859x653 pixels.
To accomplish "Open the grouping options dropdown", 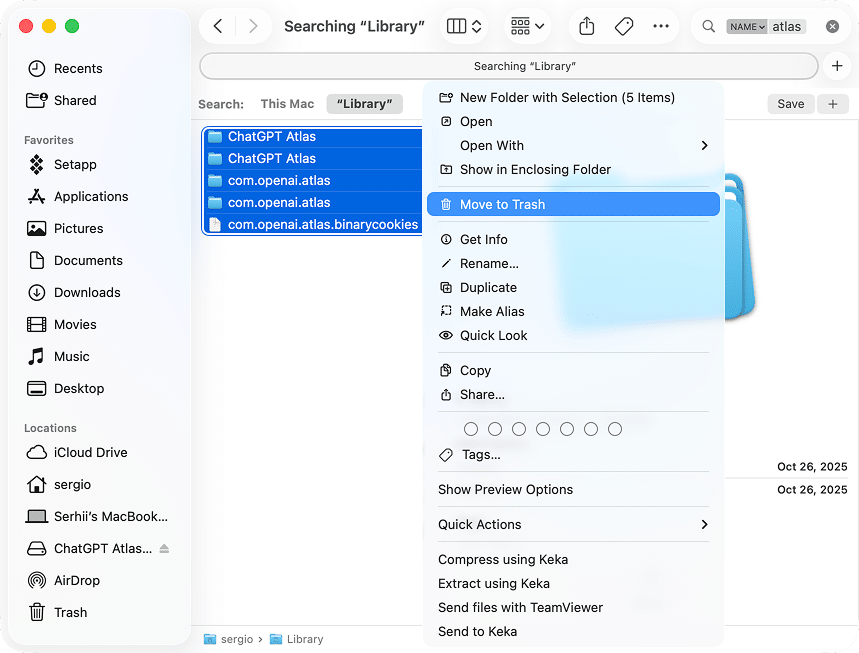I will pos(526,26).
